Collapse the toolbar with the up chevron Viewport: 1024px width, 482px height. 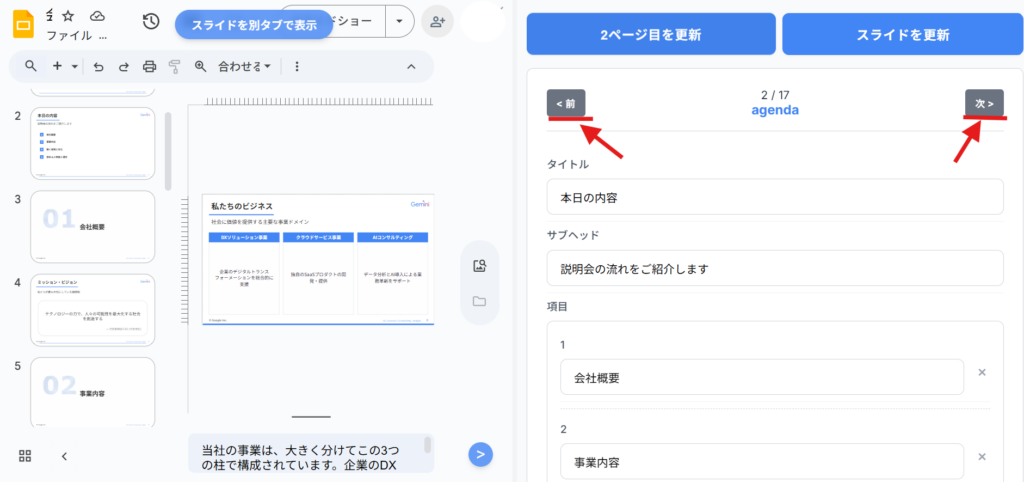pos(411,66)
